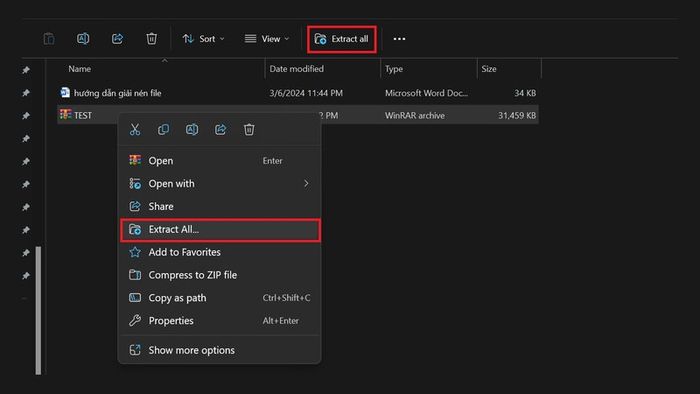The height and width of the screenshot is (394, 700).
Task: Open the See more ellipsis menu
Action: 399,39
